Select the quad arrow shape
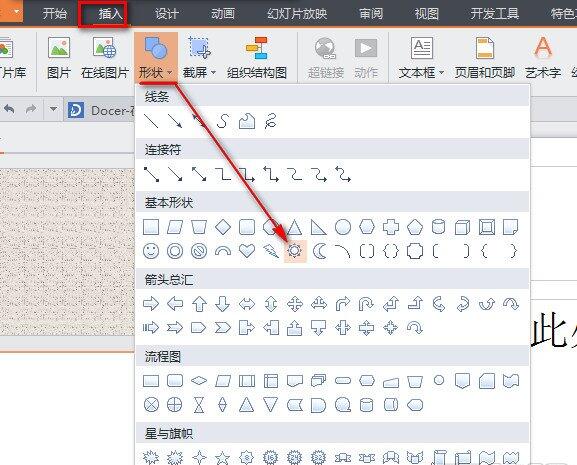The image size is (577, 465). pyautogui.click(x=295, y=304)
